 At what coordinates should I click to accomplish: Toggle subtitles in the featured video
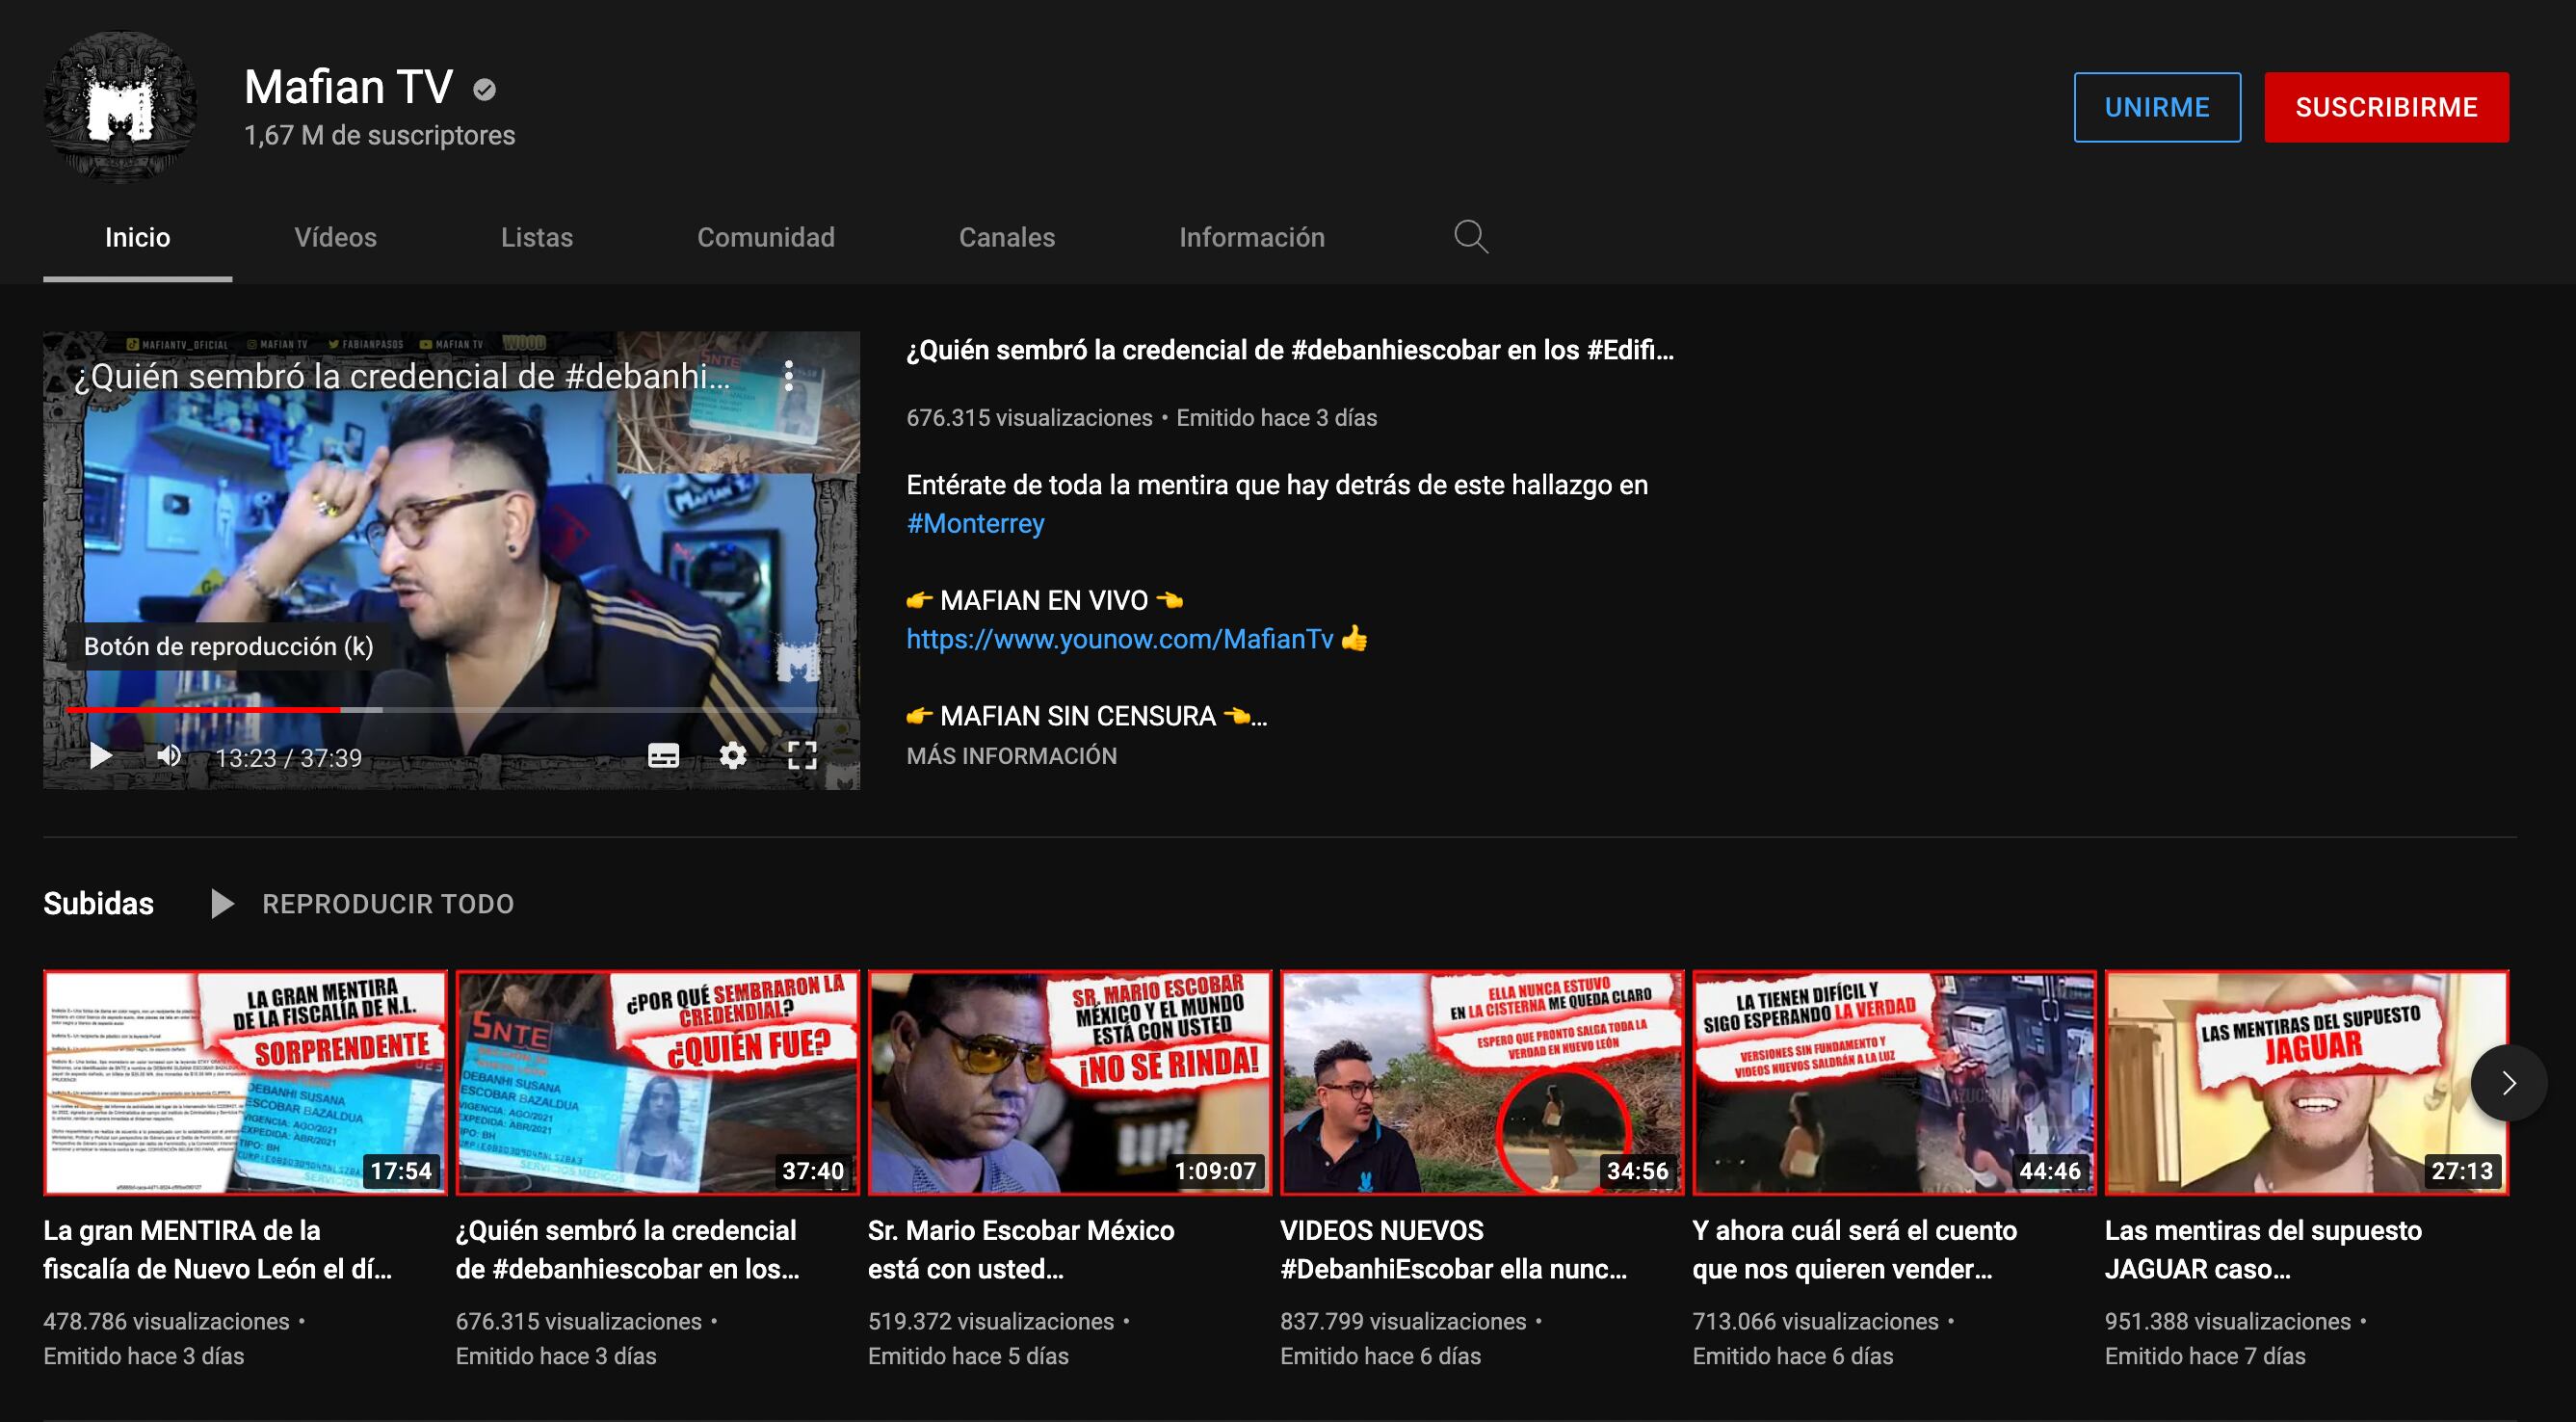(x=663, y=756)
